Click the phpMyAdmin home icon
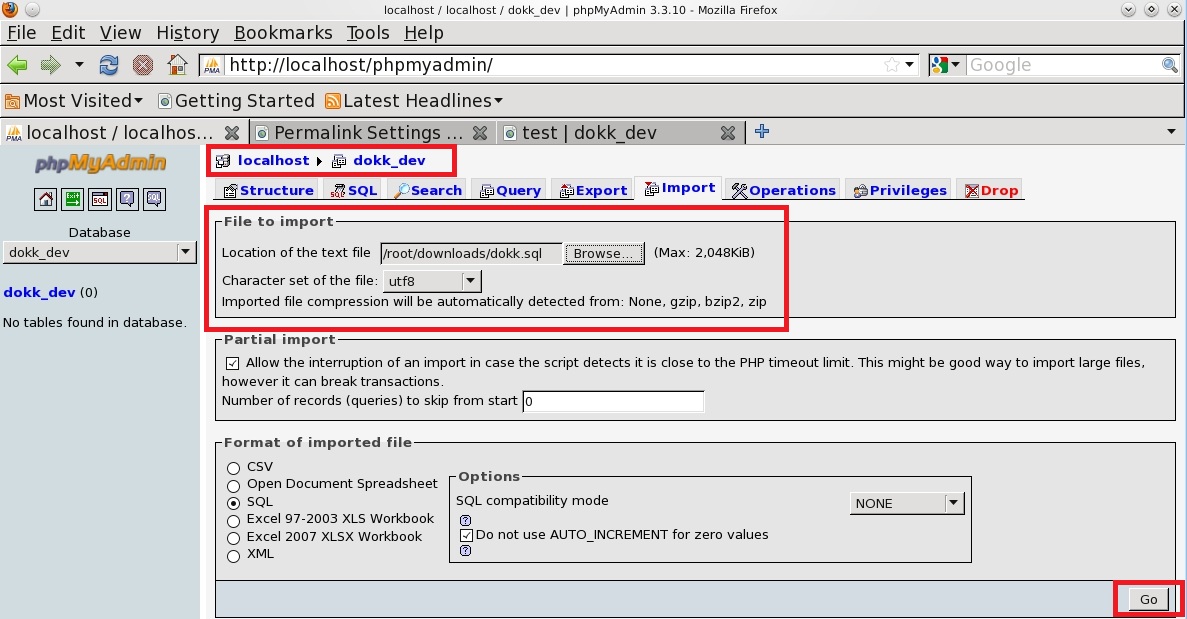1187x619 pixels. (46, 199)
